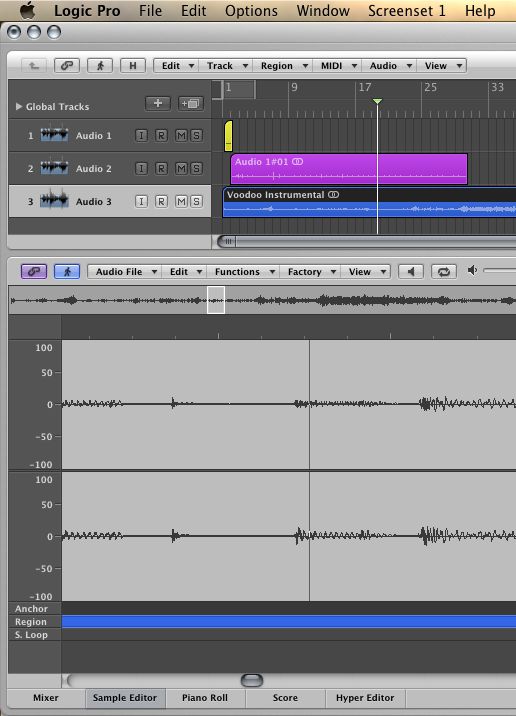Open the Logic Pro application menu

(87, 11)
